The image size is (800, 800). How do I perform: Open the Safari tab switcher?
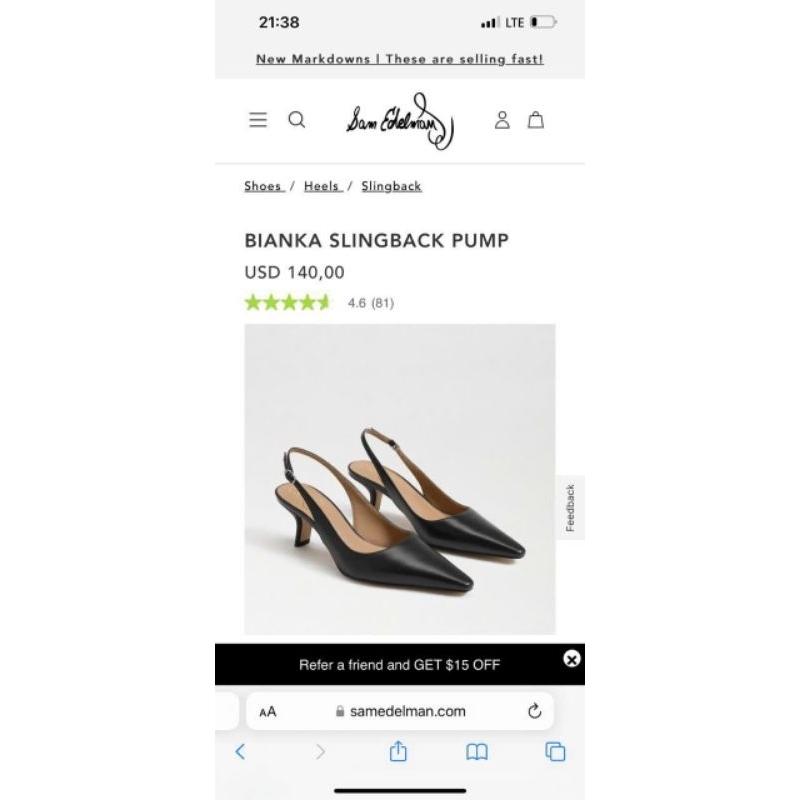tap(556, 752)
